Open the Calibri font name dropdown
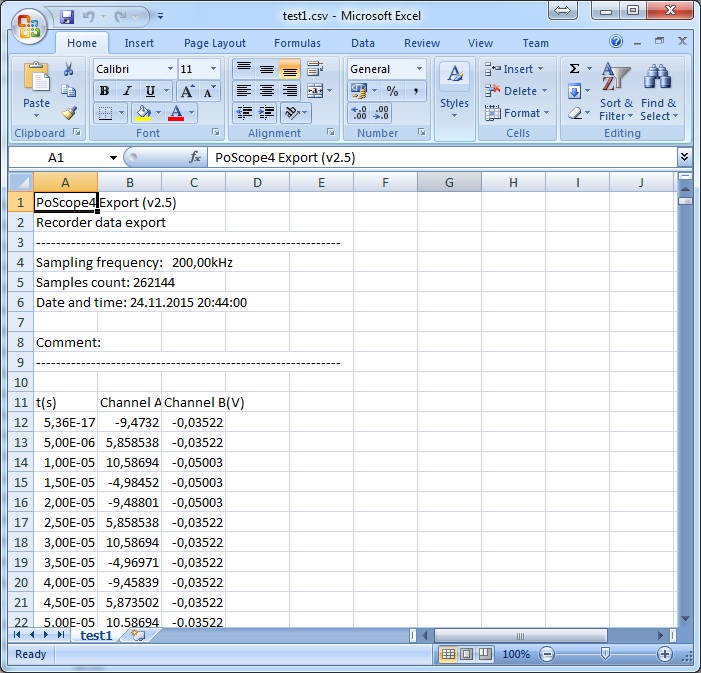This screenshot has height=673, width=701. coord(170,69)
